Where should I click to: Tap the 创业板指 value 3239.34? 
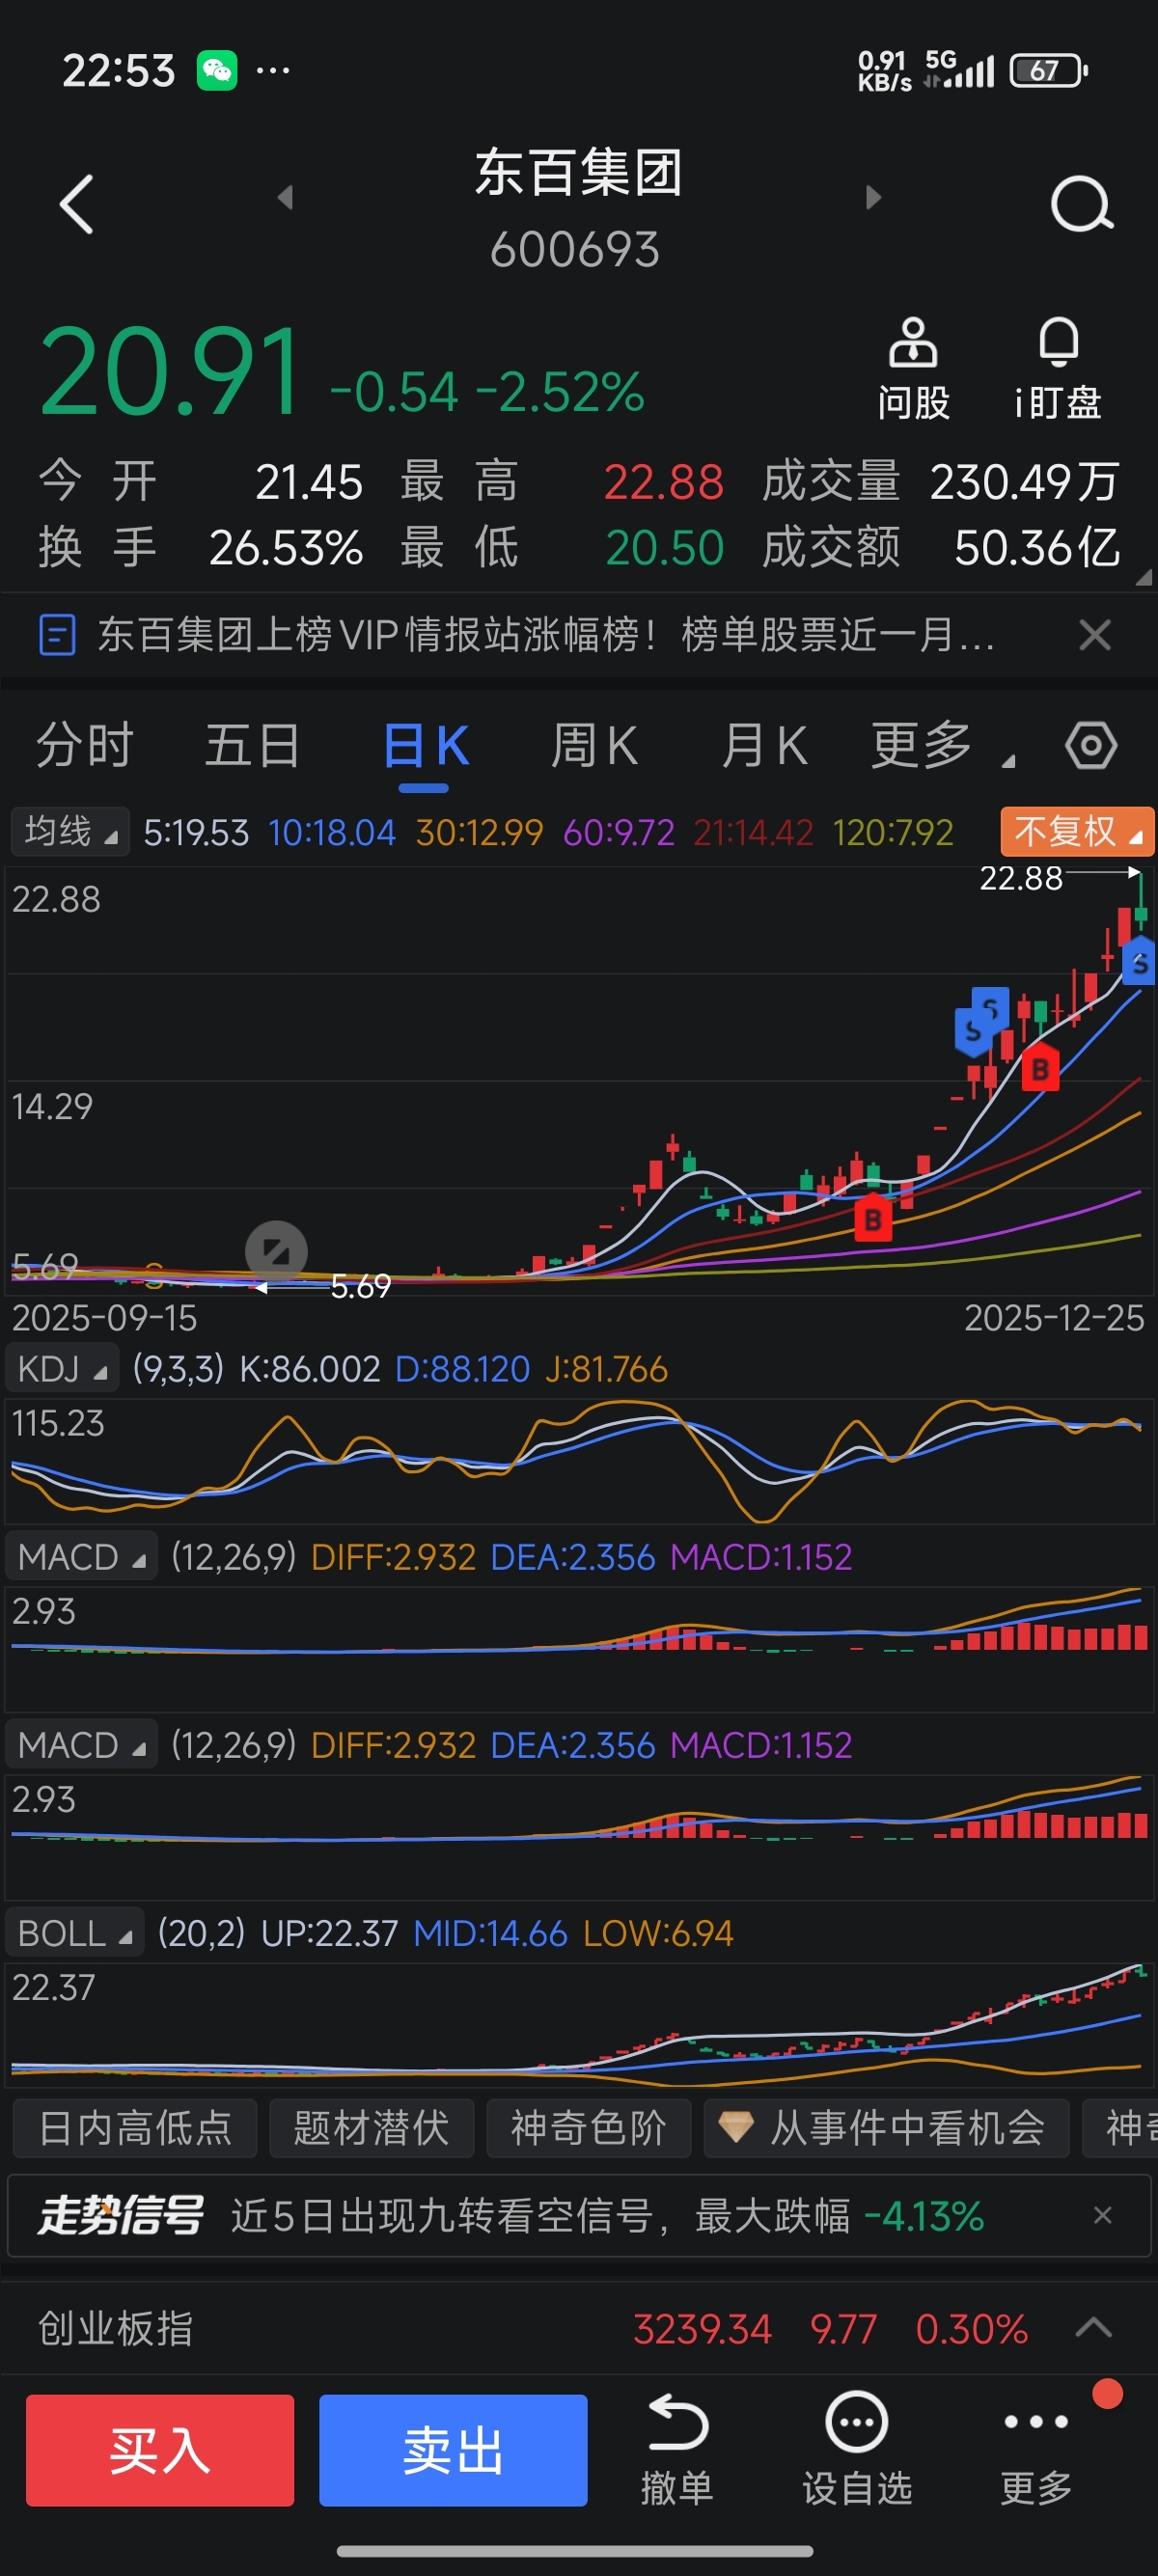(x=702, y=2329)
